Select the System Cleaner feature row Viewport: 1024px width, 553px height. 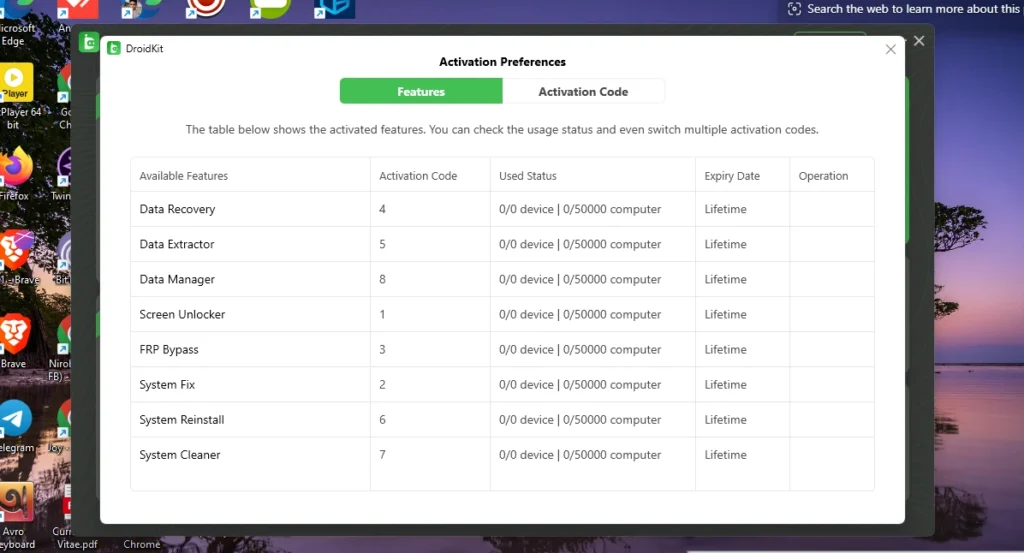coord(502,455)
